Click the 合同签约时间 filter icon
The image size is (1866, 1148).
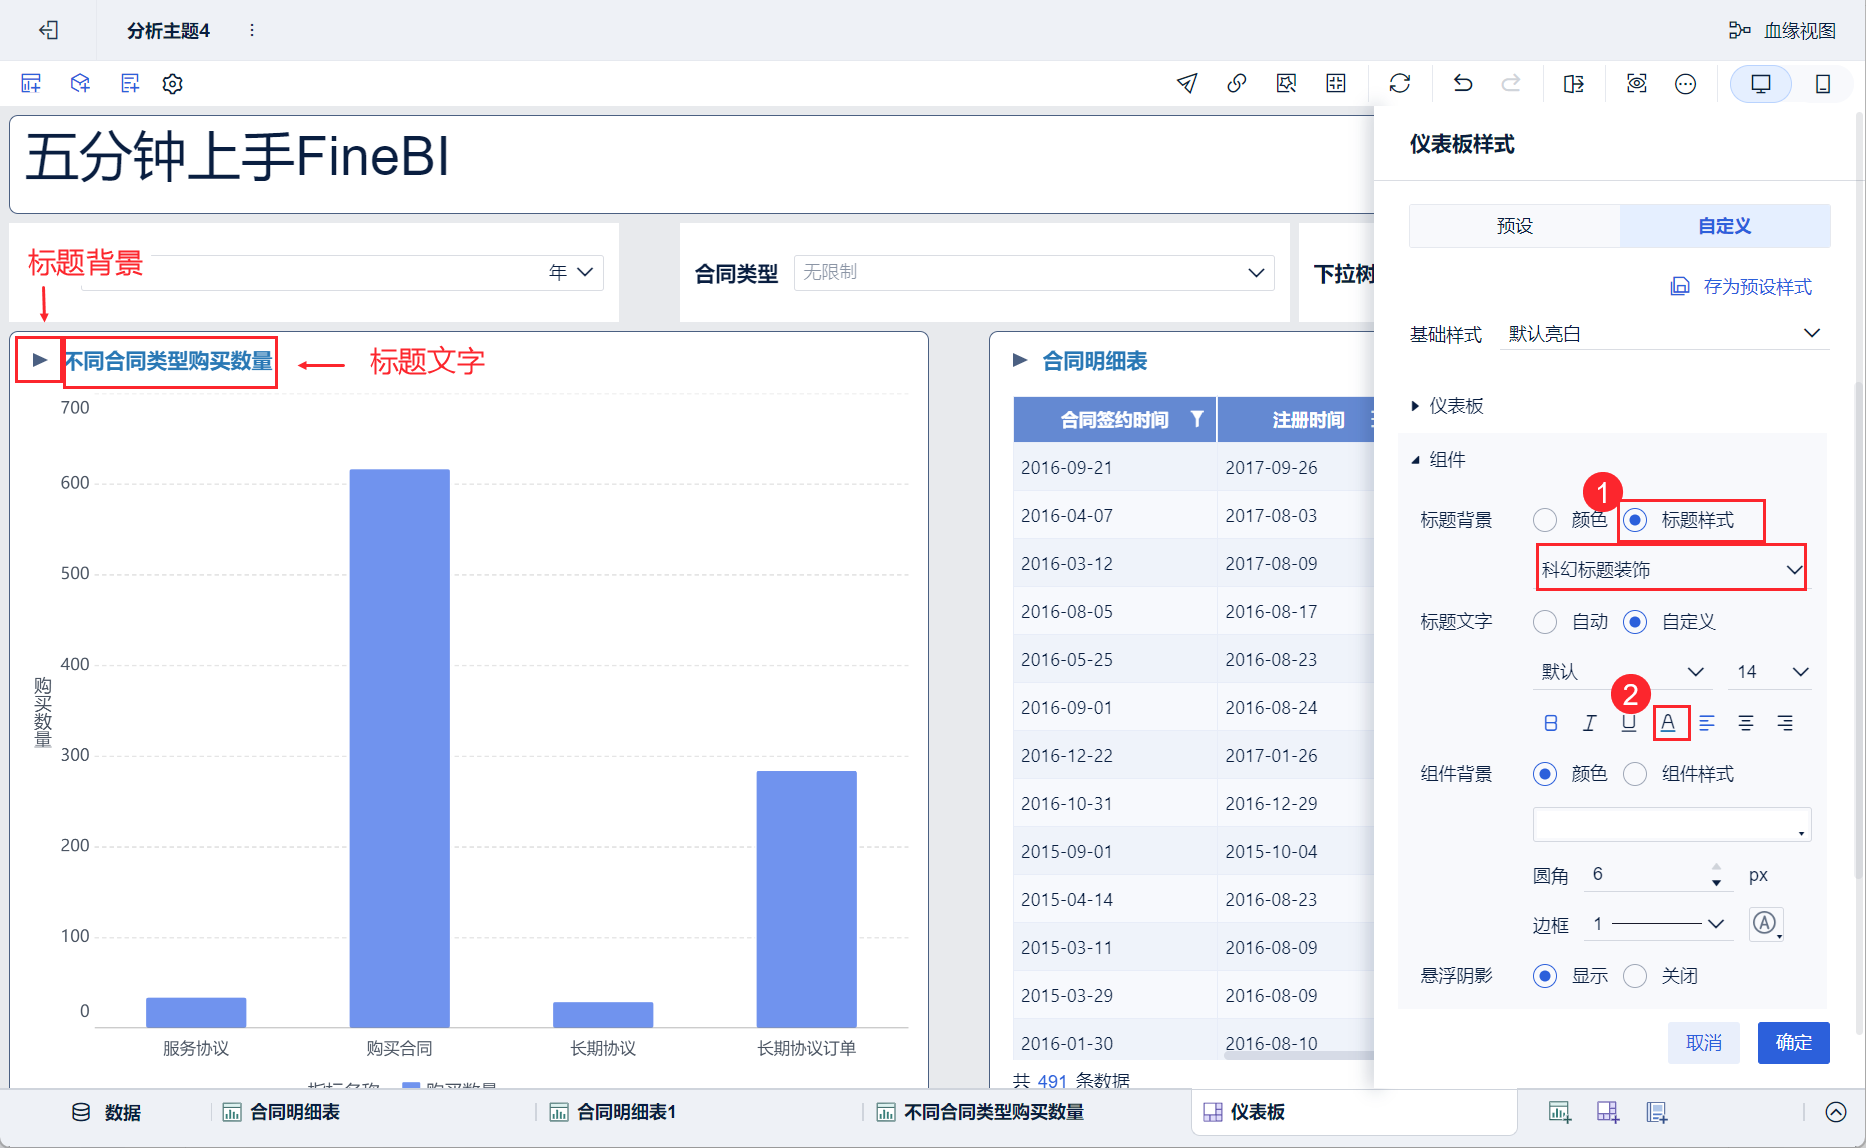tap(1197, 419)
